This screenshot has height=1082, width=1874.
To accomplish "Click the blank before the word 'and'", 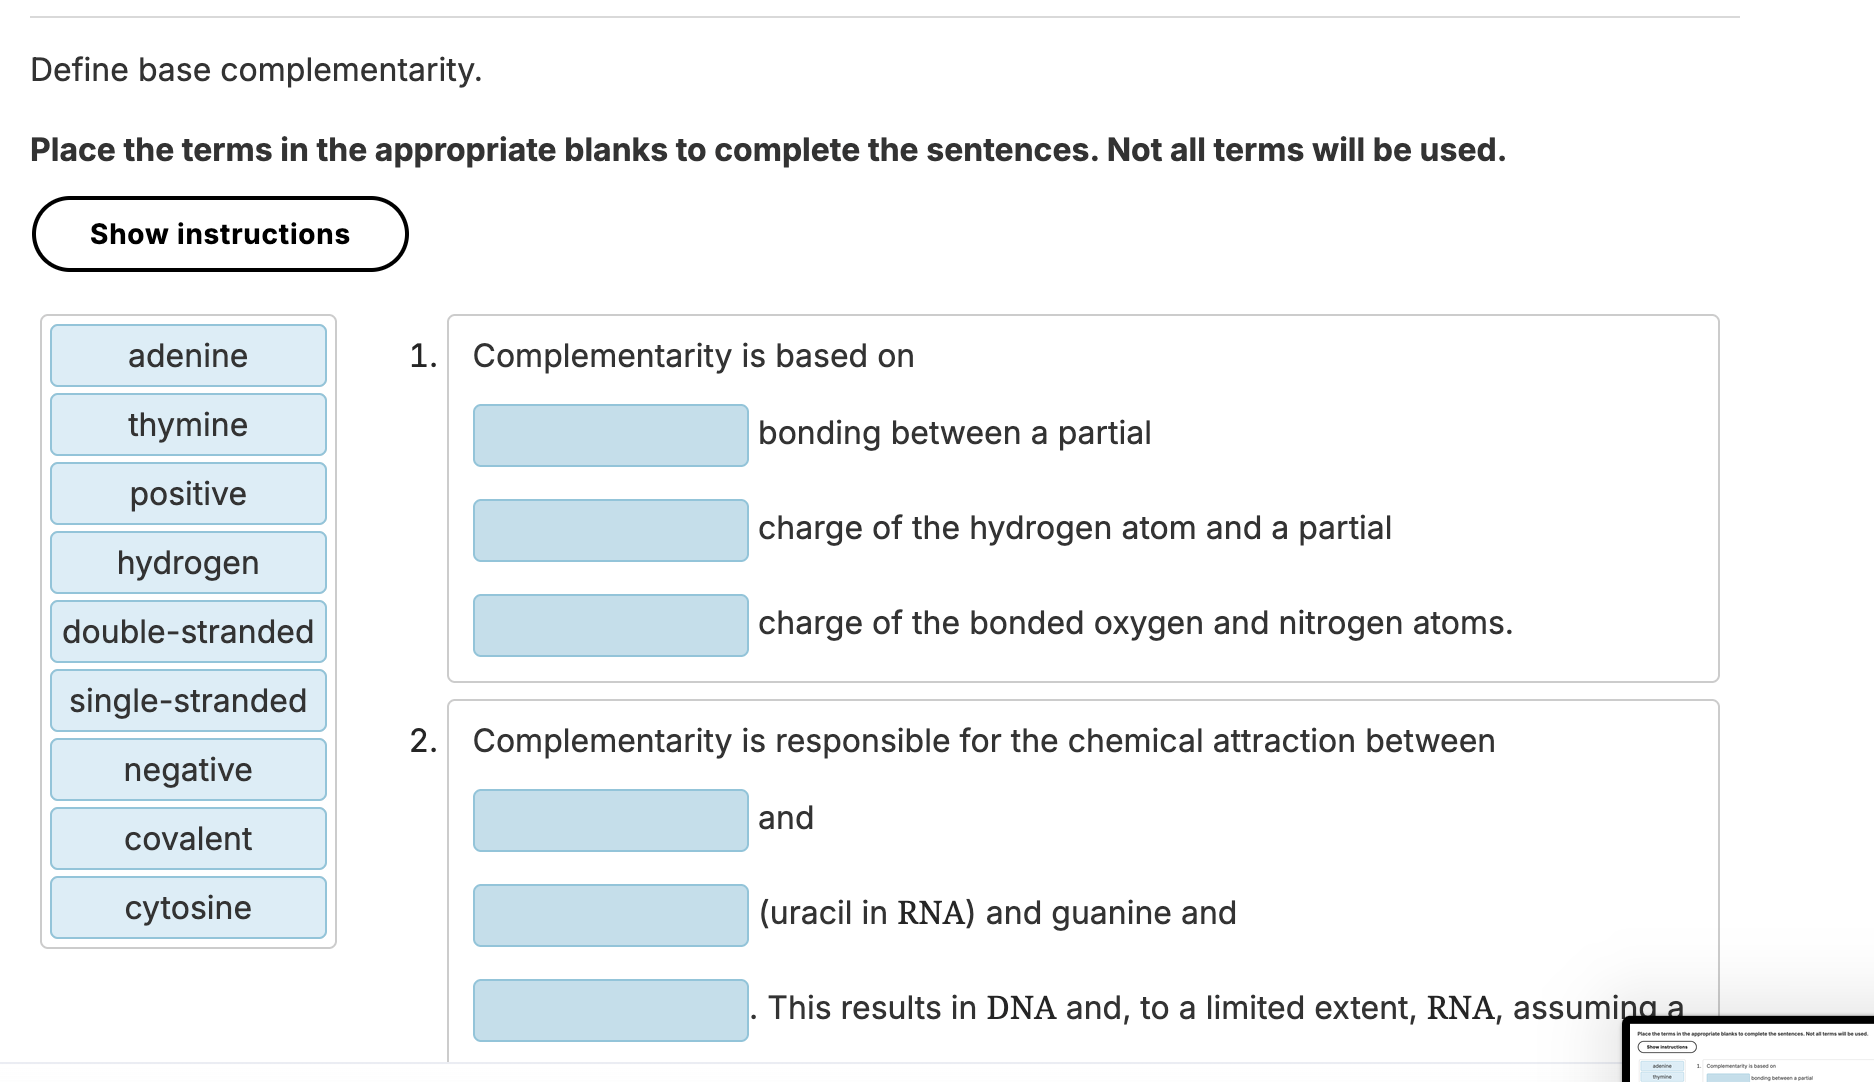I will (x=610, y=820).
